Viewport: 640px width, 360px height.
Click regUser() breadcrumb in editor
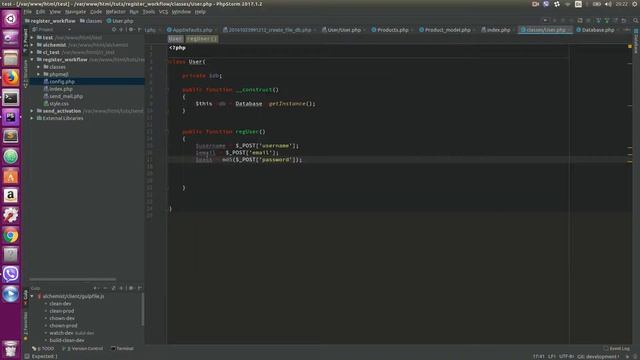coord(202,39)
